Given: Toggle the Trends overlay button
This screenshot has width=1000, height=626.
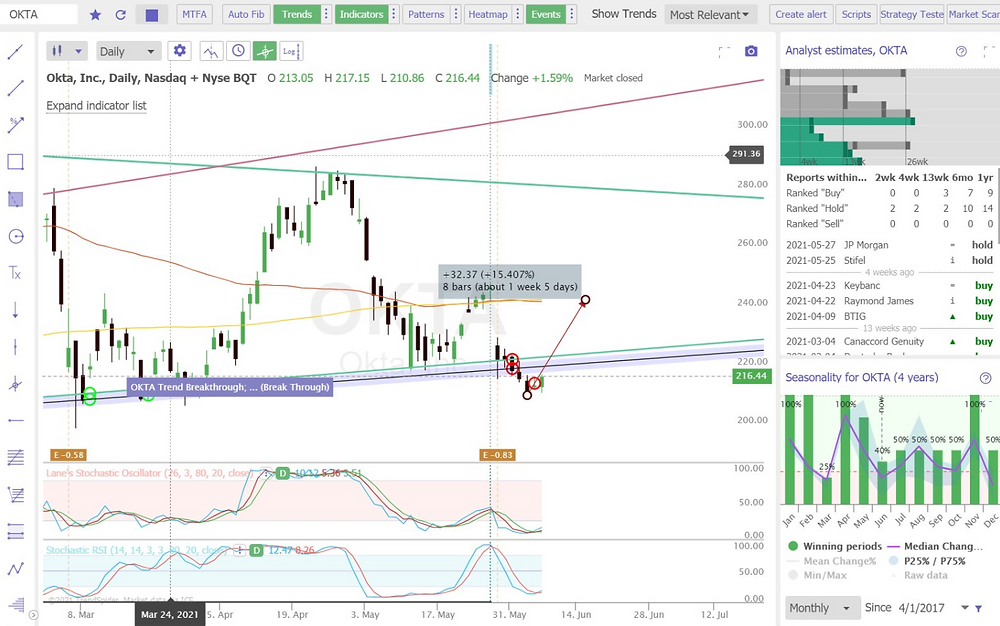Looking at the screenshot, I should pos(297,14).
